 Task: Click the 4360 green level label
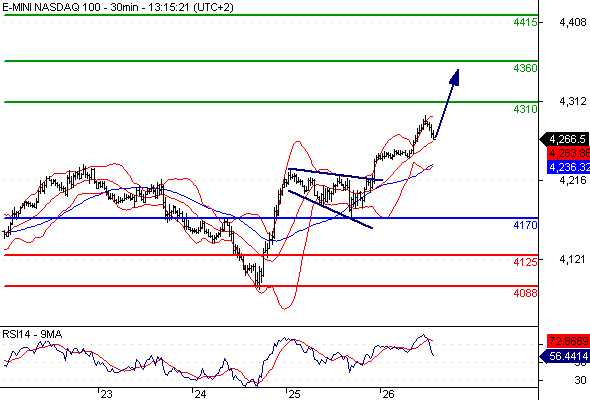(x=525, y=68)
